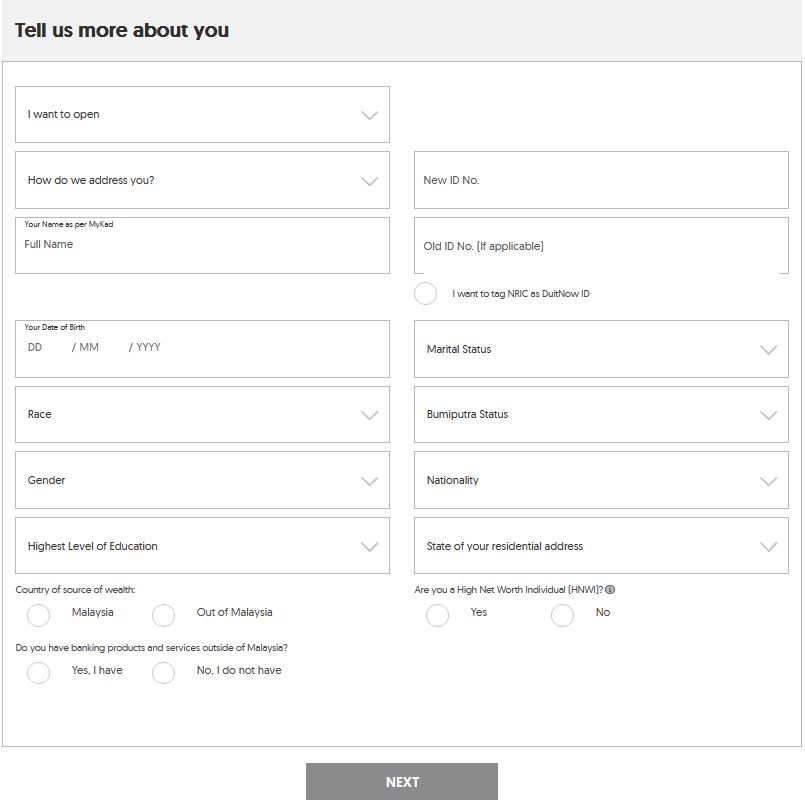Screen dimensions: 805x804
Task: Expand the Race dropdown
Action: 202,415
